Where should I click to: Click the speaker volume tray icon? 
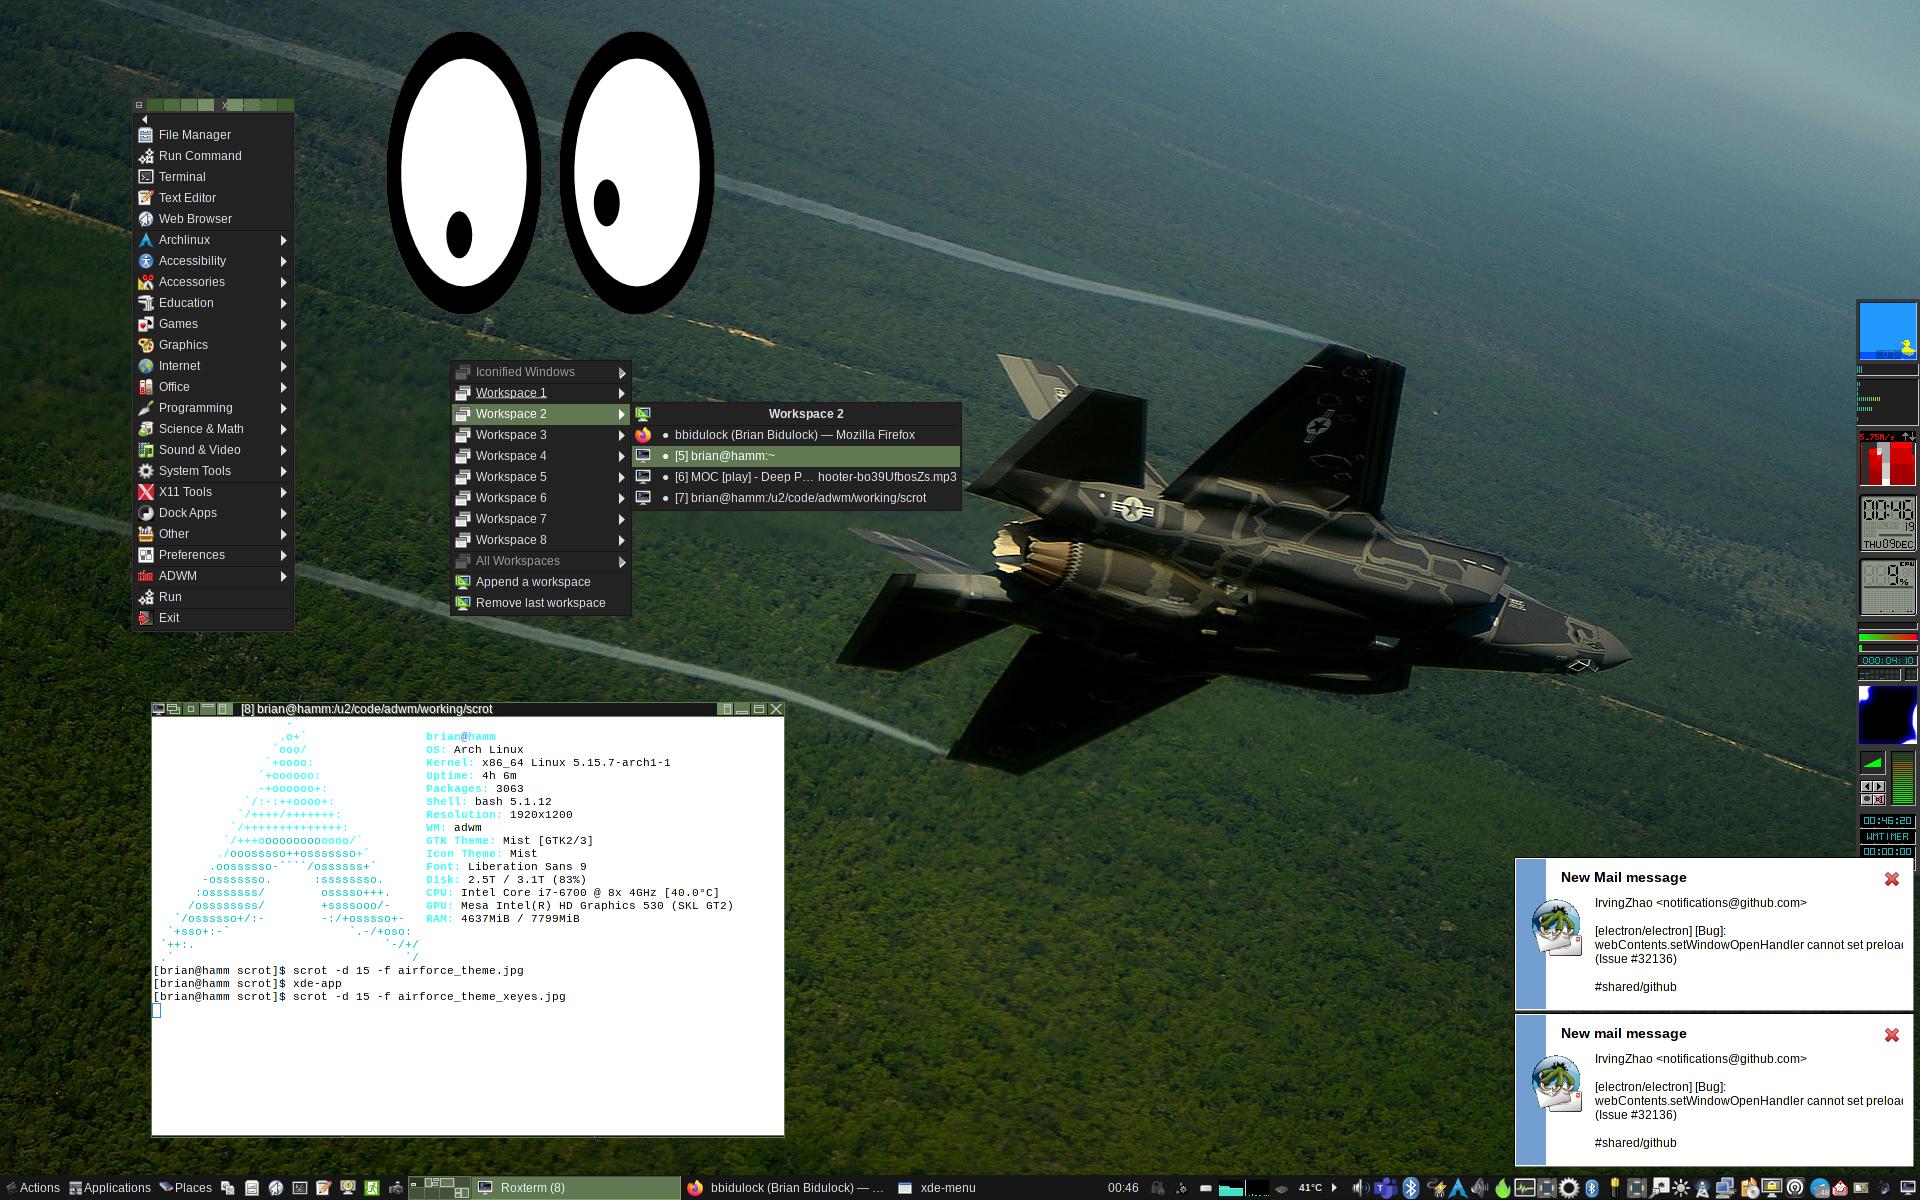click(x=1360, y=1188)
